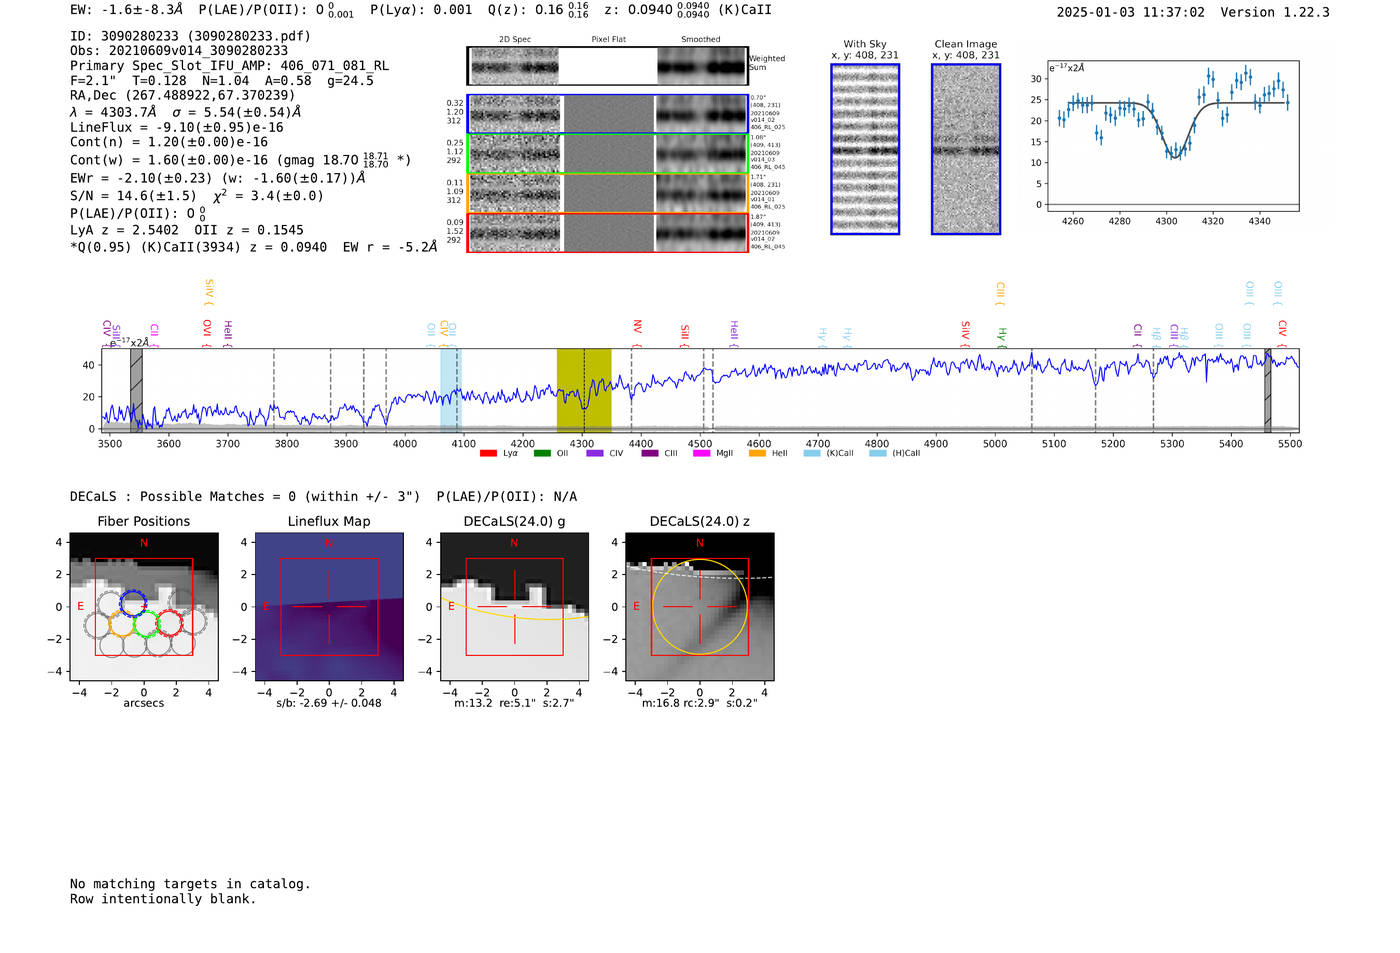Select the Weighted Sum 2D spectrum cutout
Viewport: 1400px width, 953px height.
click(x=514, y=66)
